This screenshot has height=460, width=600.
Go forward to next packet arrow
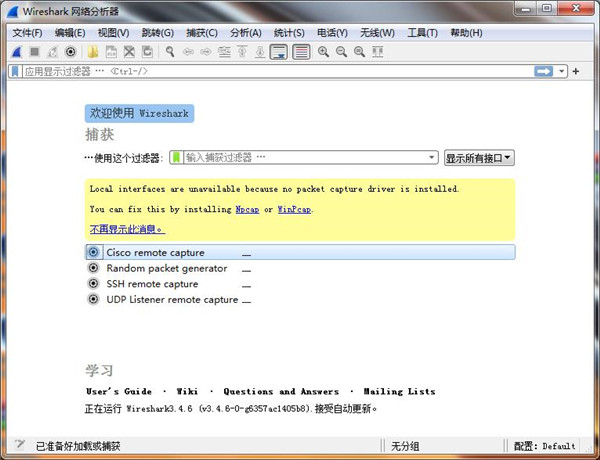[x=206, y=52]
